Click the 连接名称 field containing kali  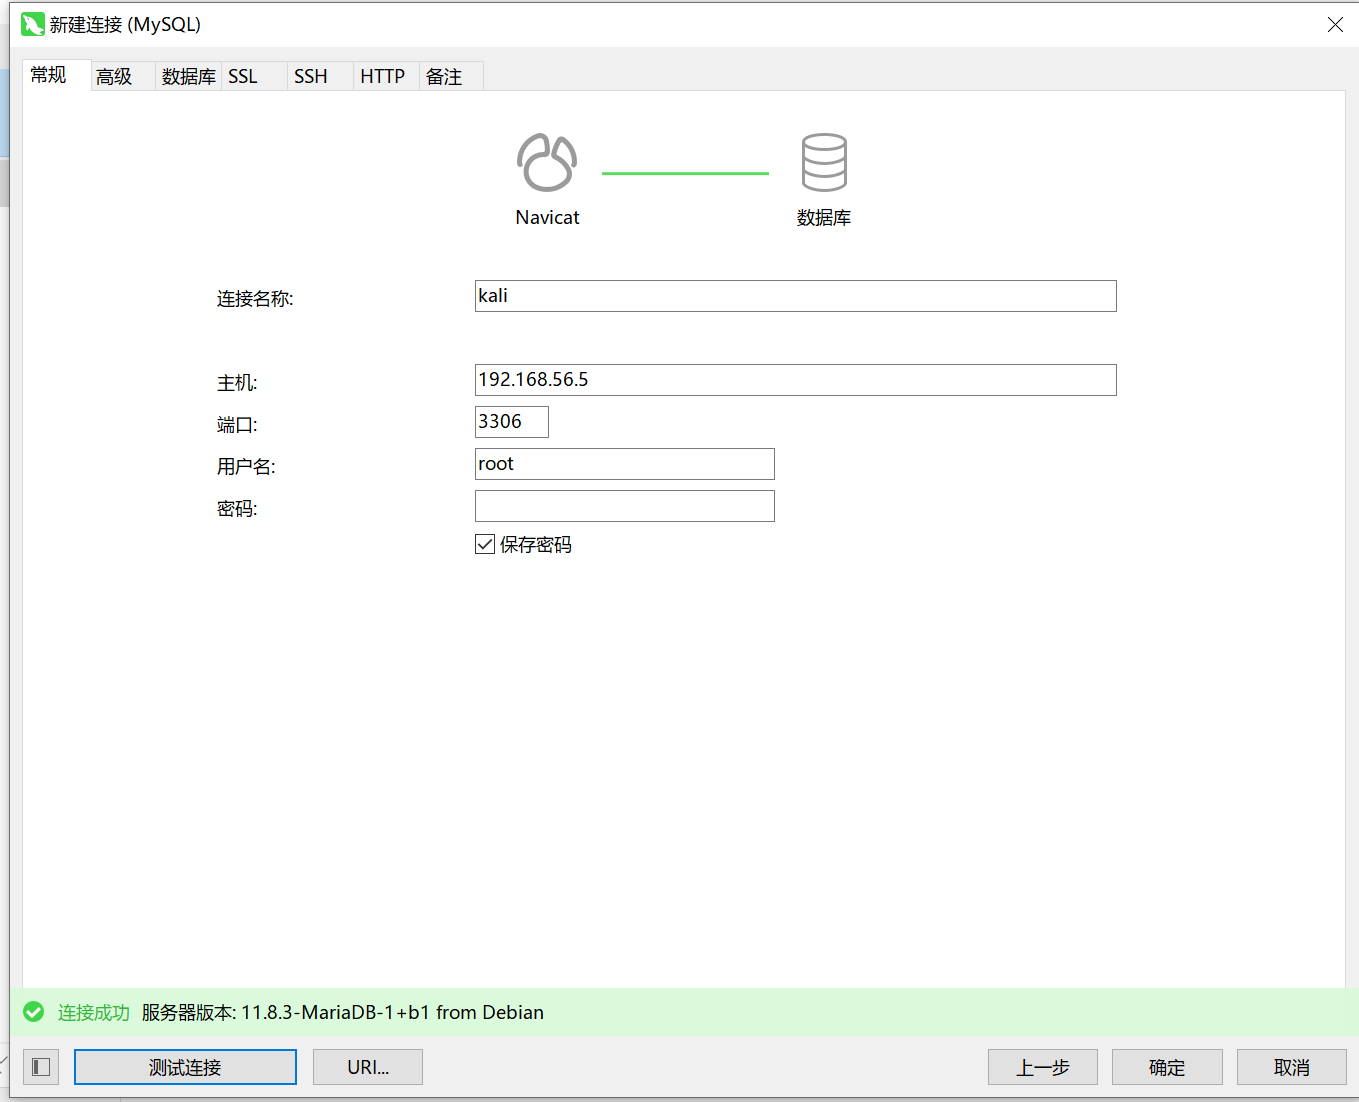pos(795,296)
